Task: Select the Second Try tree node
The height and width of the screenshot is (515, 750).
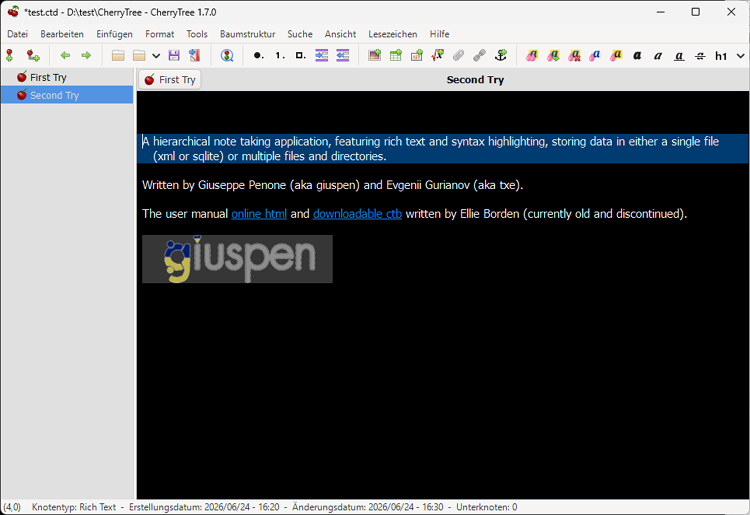Action: (67, 95)
